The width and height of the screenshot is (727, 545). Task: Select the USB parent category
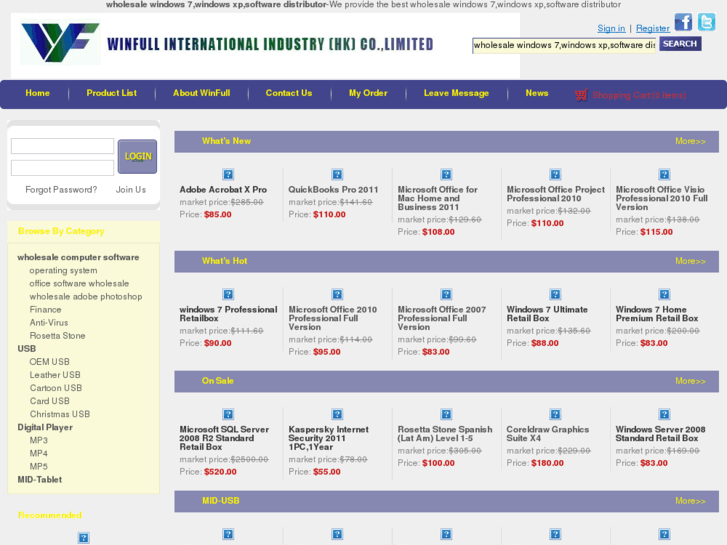tap(26, 348)
